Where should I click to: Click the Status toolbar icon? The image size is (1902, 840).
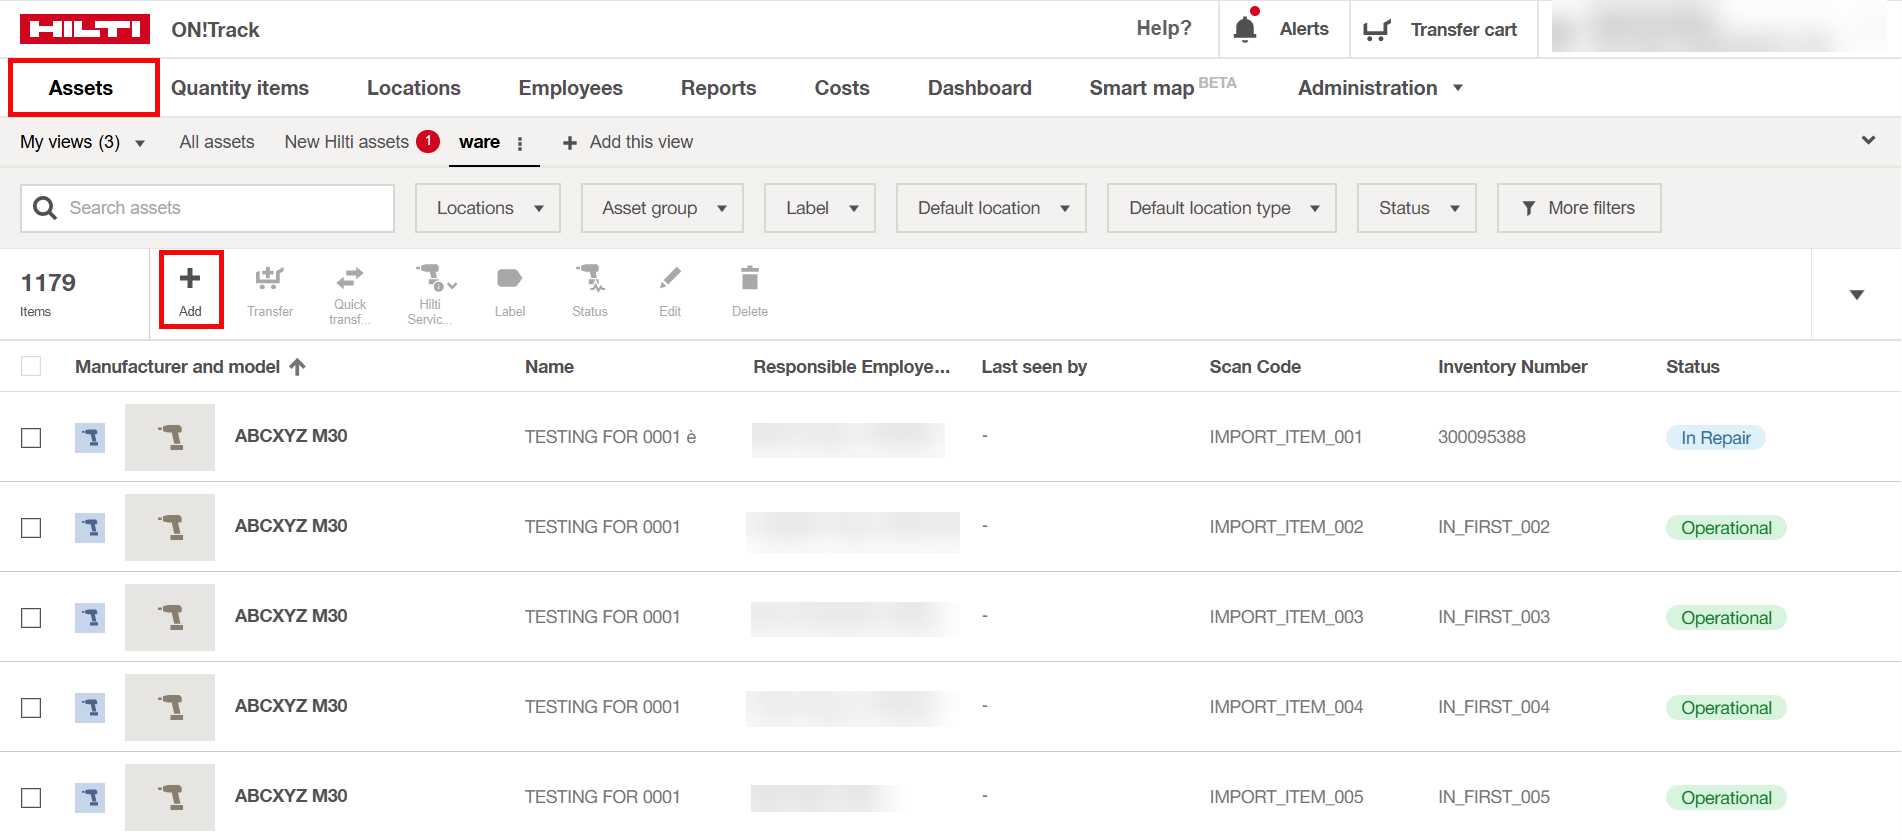pos(590,278)
